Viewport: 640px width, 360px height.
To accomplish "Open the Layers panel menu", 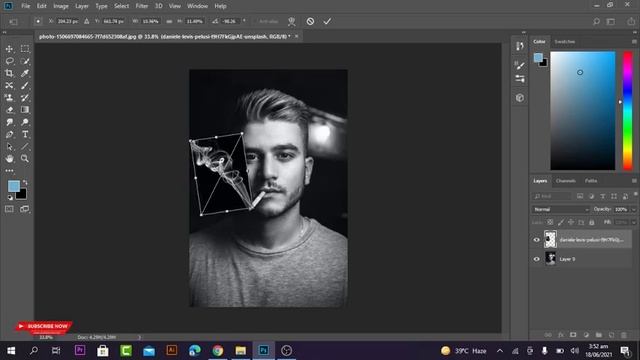I will click(x=634, y=181).
